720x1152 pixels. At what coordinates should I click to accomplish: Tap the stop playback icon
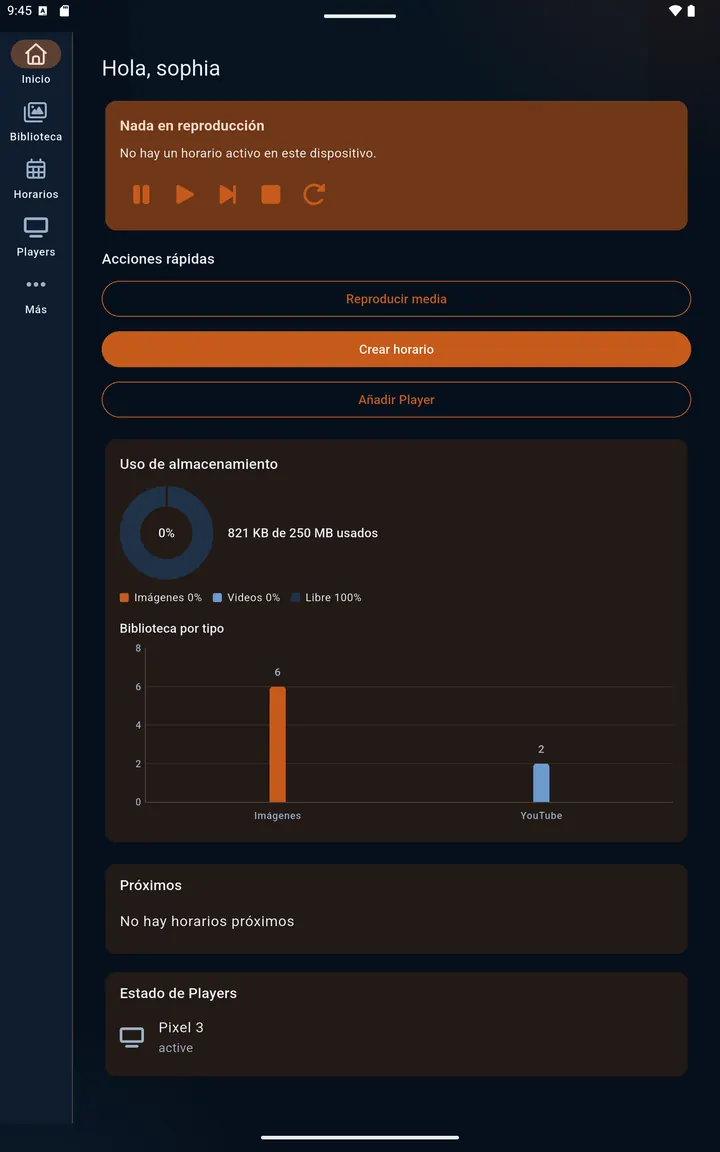(x=271, y=195)
